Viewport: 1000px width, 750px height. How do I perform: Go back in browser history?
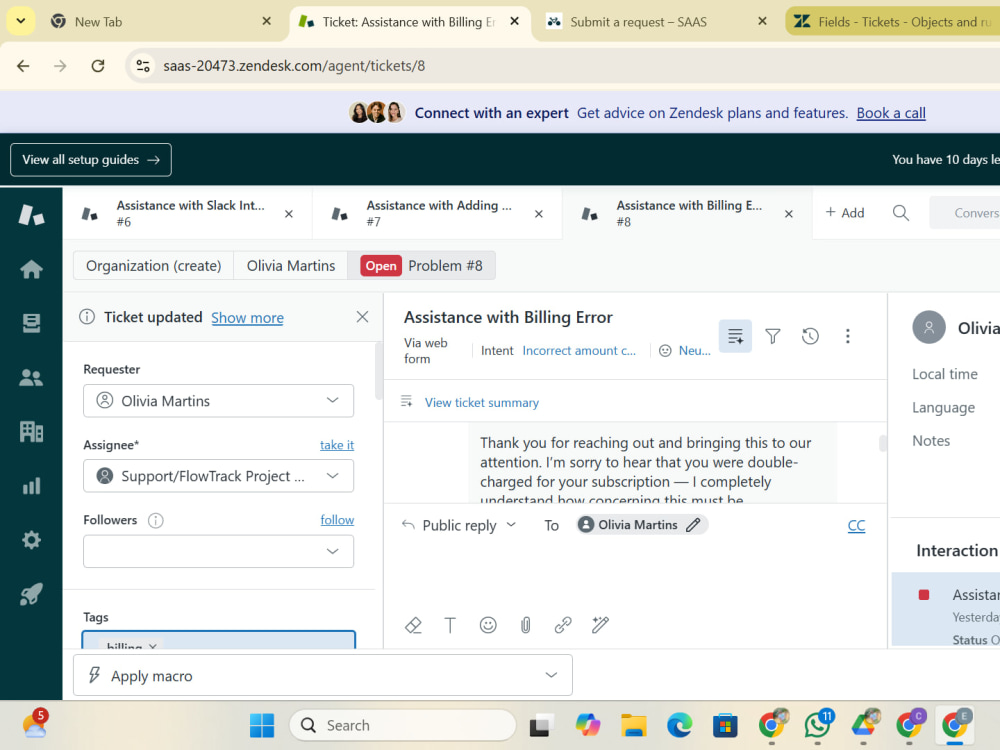point(23,66)
